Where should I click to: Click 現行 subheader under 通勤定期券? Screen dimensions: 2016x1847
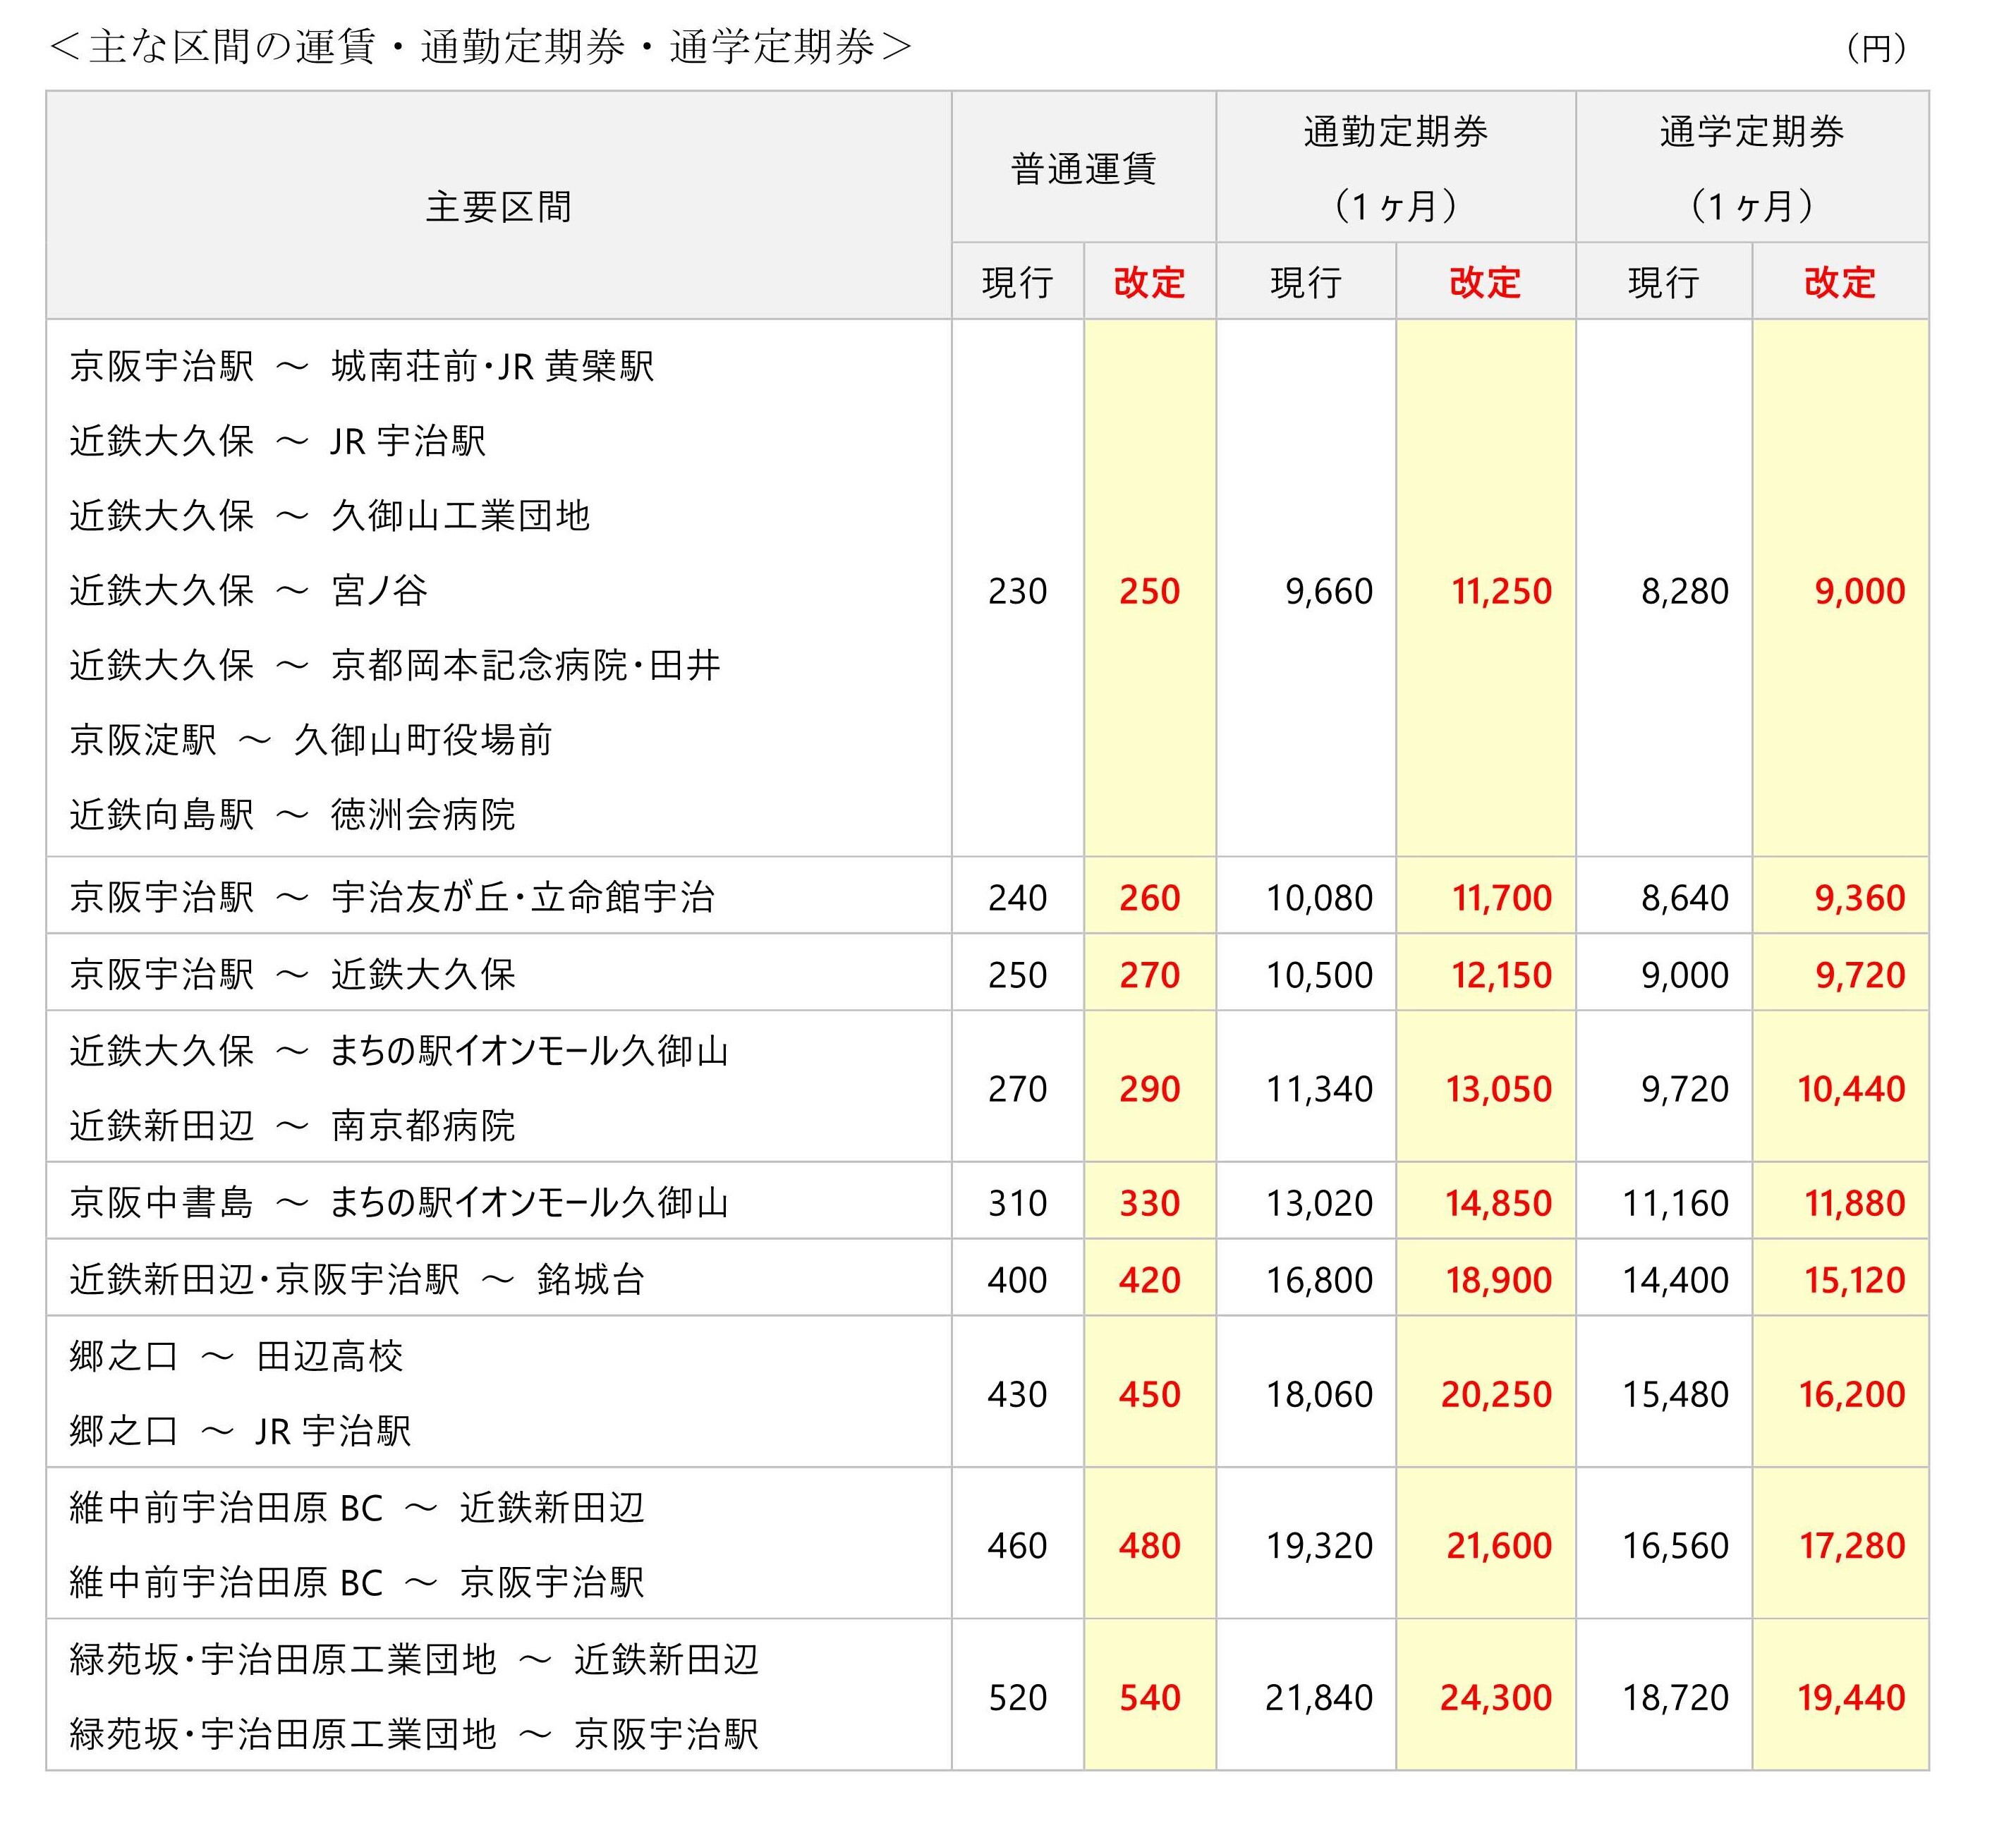[x=1306, y=282]
